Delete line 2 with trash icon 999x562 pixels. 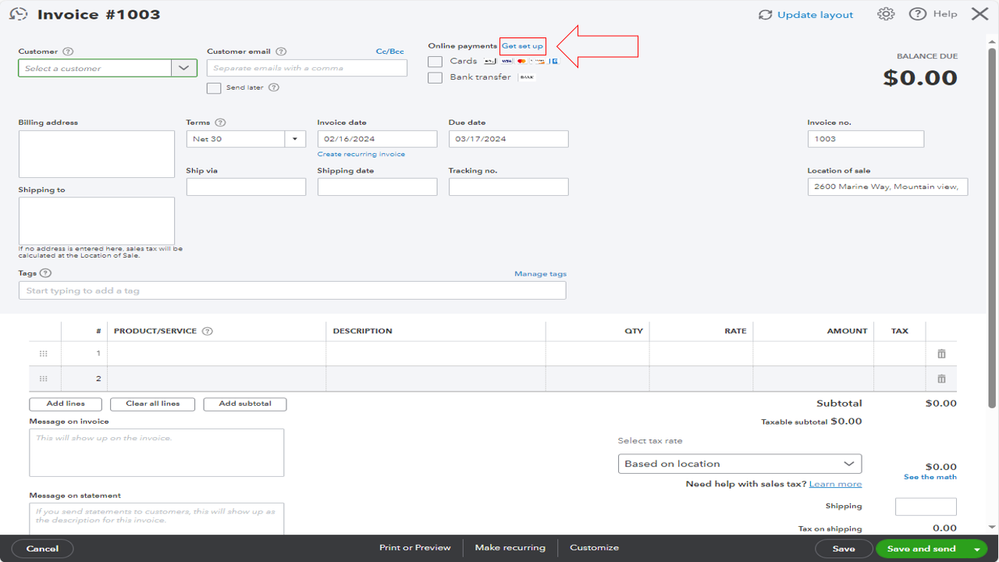click(942, 378)
